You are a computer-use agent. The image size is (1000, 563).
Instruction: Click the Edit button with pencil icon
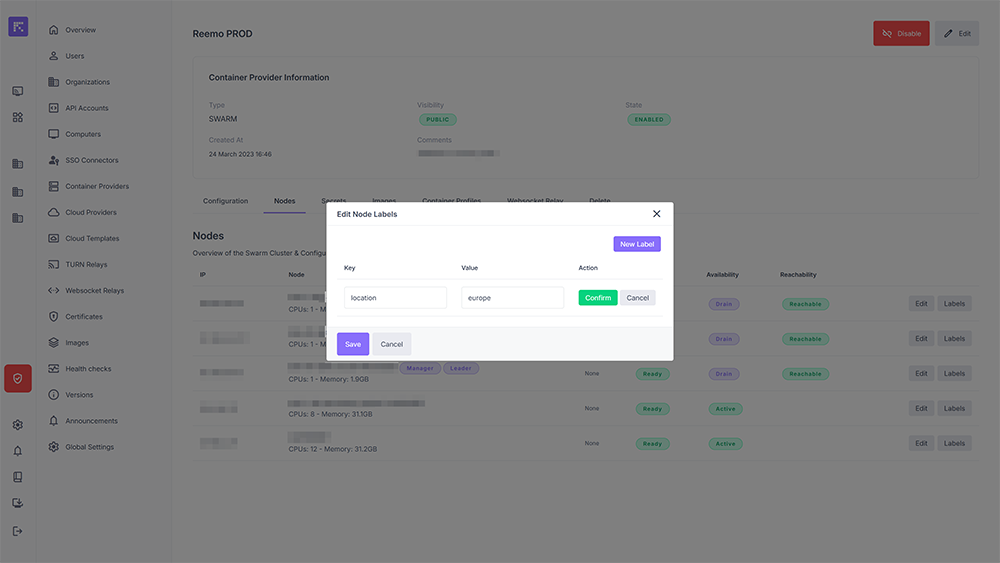click(956, 34)
